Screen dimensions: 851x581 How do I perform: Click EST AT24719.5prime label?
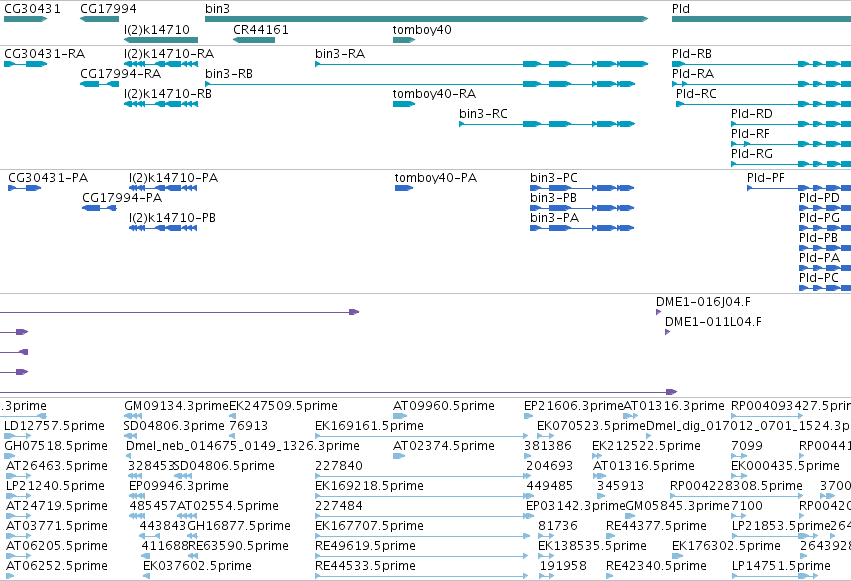pyautogui.click(x=57, y=507)
